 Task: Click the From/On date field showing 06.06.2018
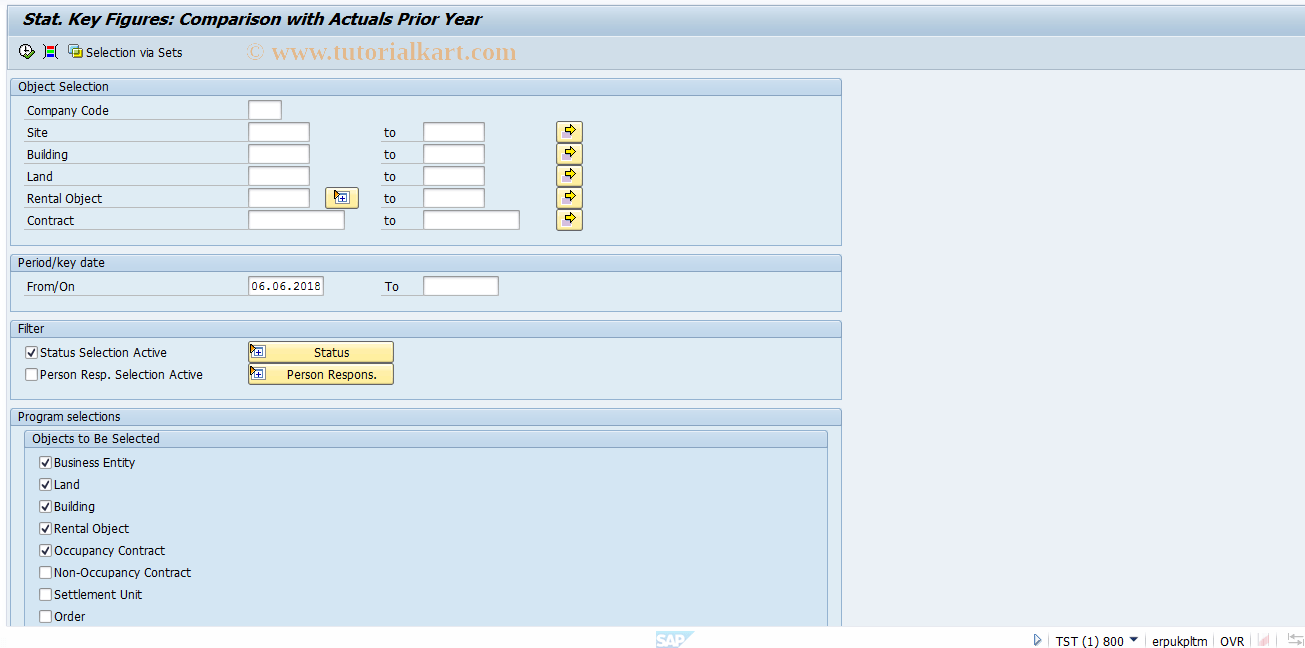point(285,285)
